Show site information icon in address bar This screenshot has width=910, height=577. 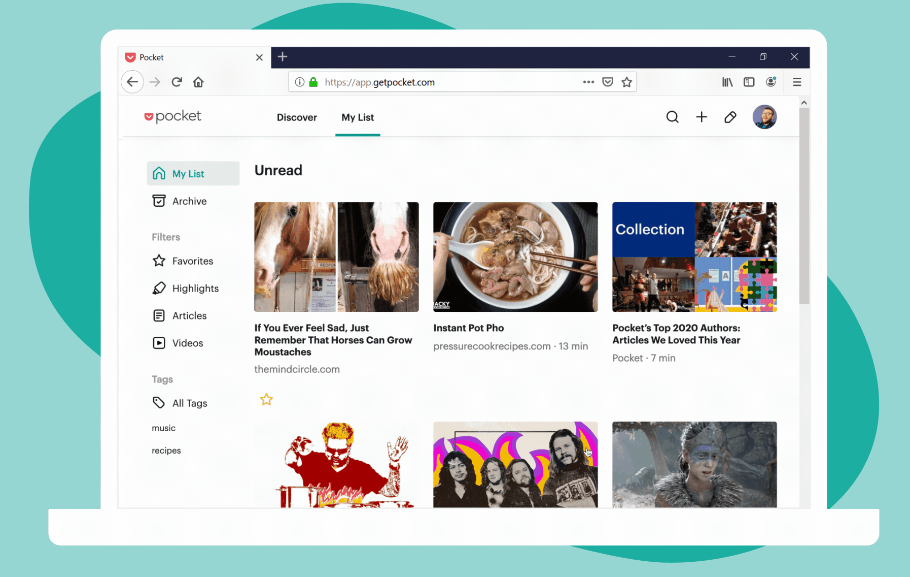299,82
